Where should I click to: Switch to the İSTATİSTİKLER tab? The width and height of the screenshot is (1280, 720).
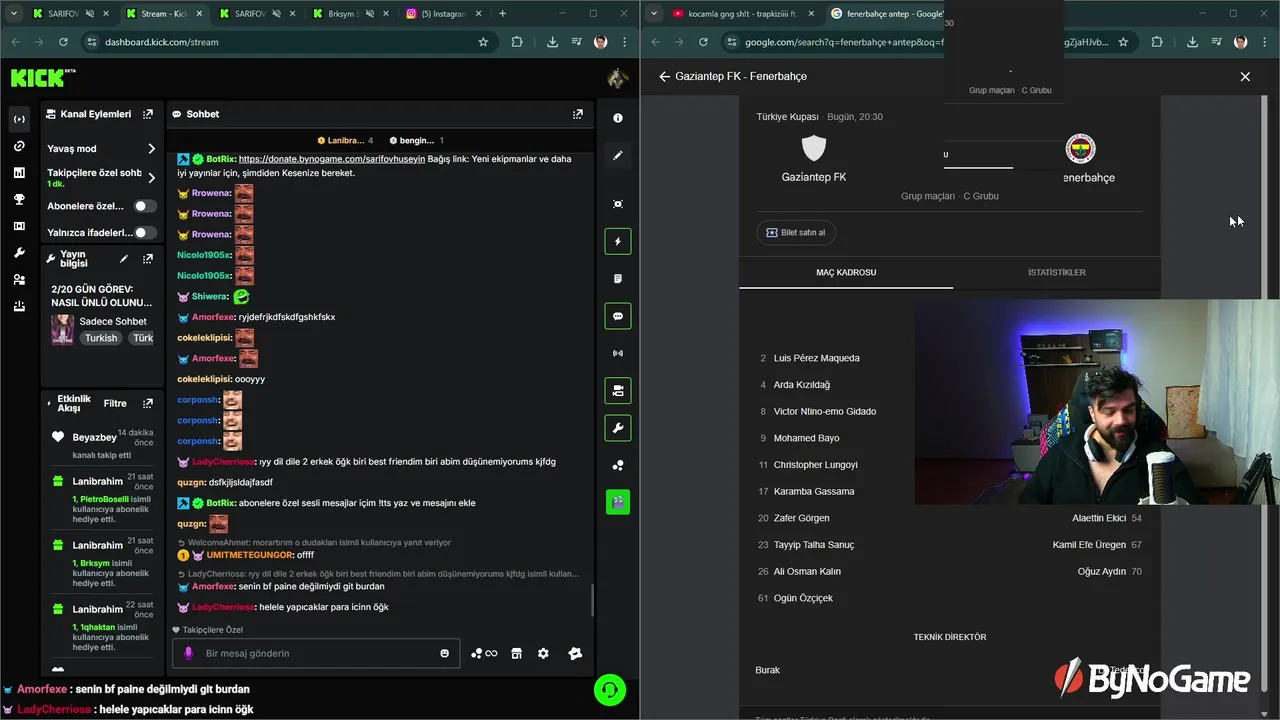click(1057, 272)
